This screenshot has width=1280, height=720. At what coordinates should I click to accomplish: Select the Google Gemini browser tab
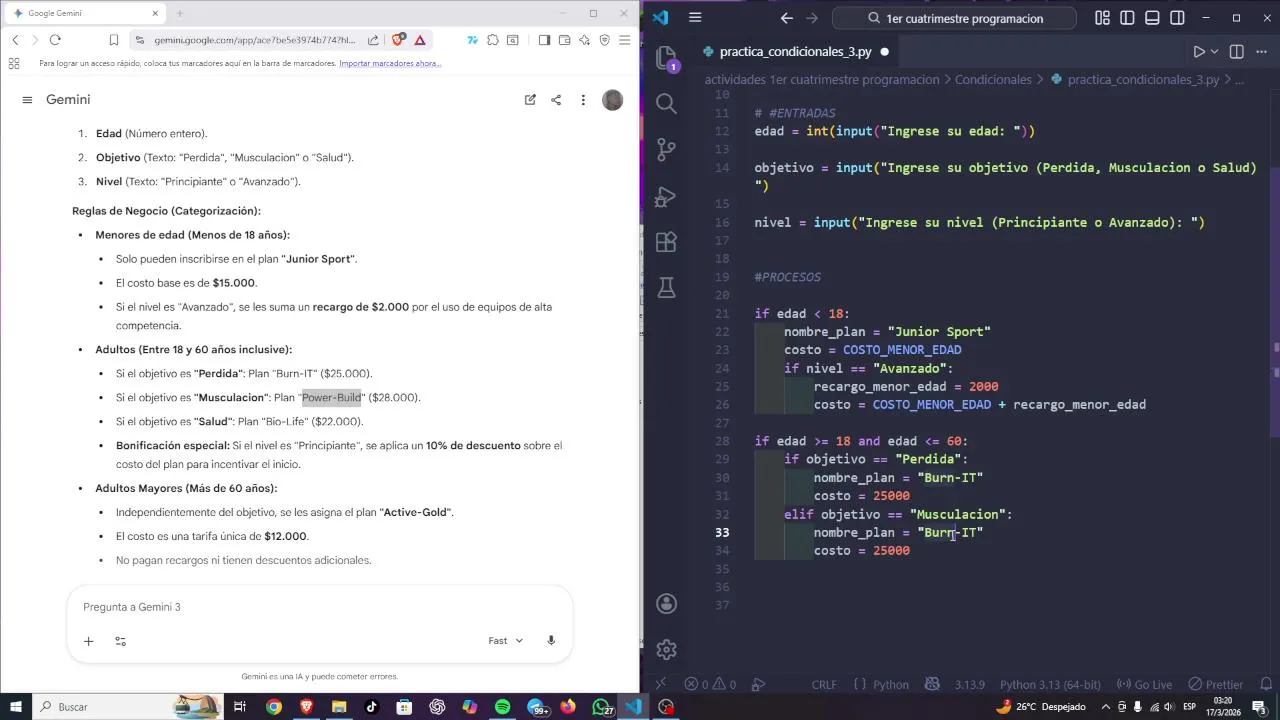click(83, 13)
